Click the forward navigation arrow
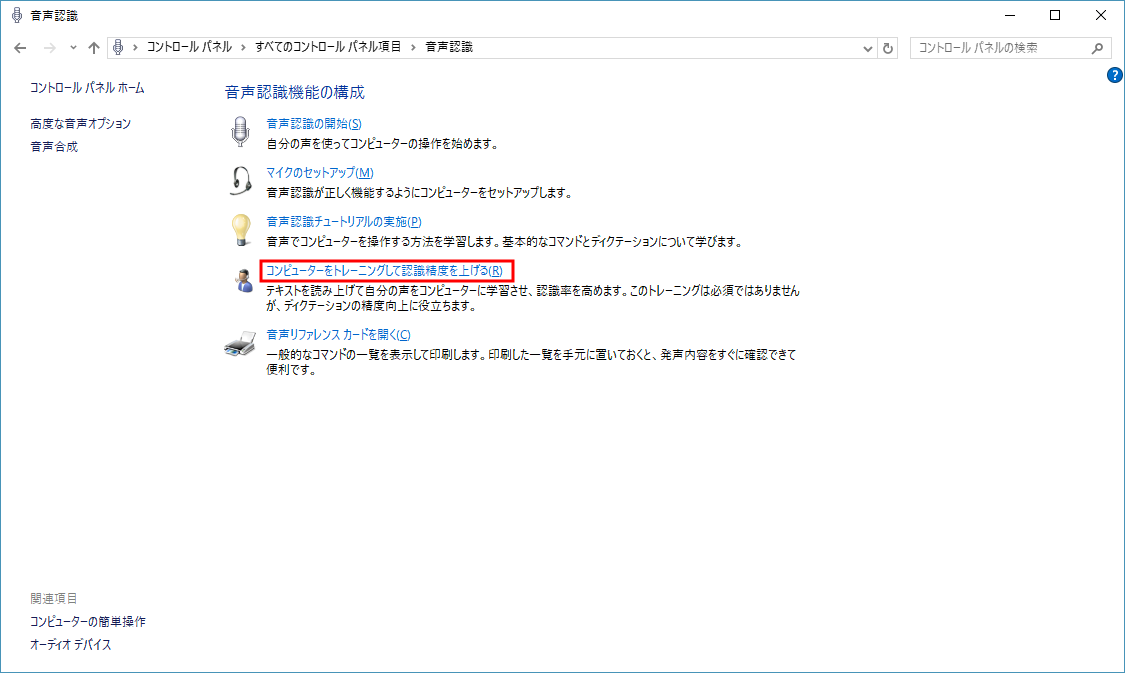This screenshot has height=673, width=1125. 50,48
